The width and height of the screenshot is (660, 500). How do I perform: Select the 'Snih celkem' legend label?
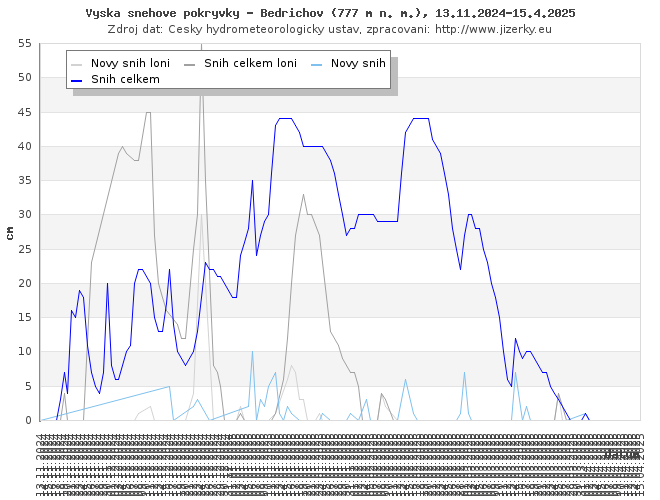(125, 78)
